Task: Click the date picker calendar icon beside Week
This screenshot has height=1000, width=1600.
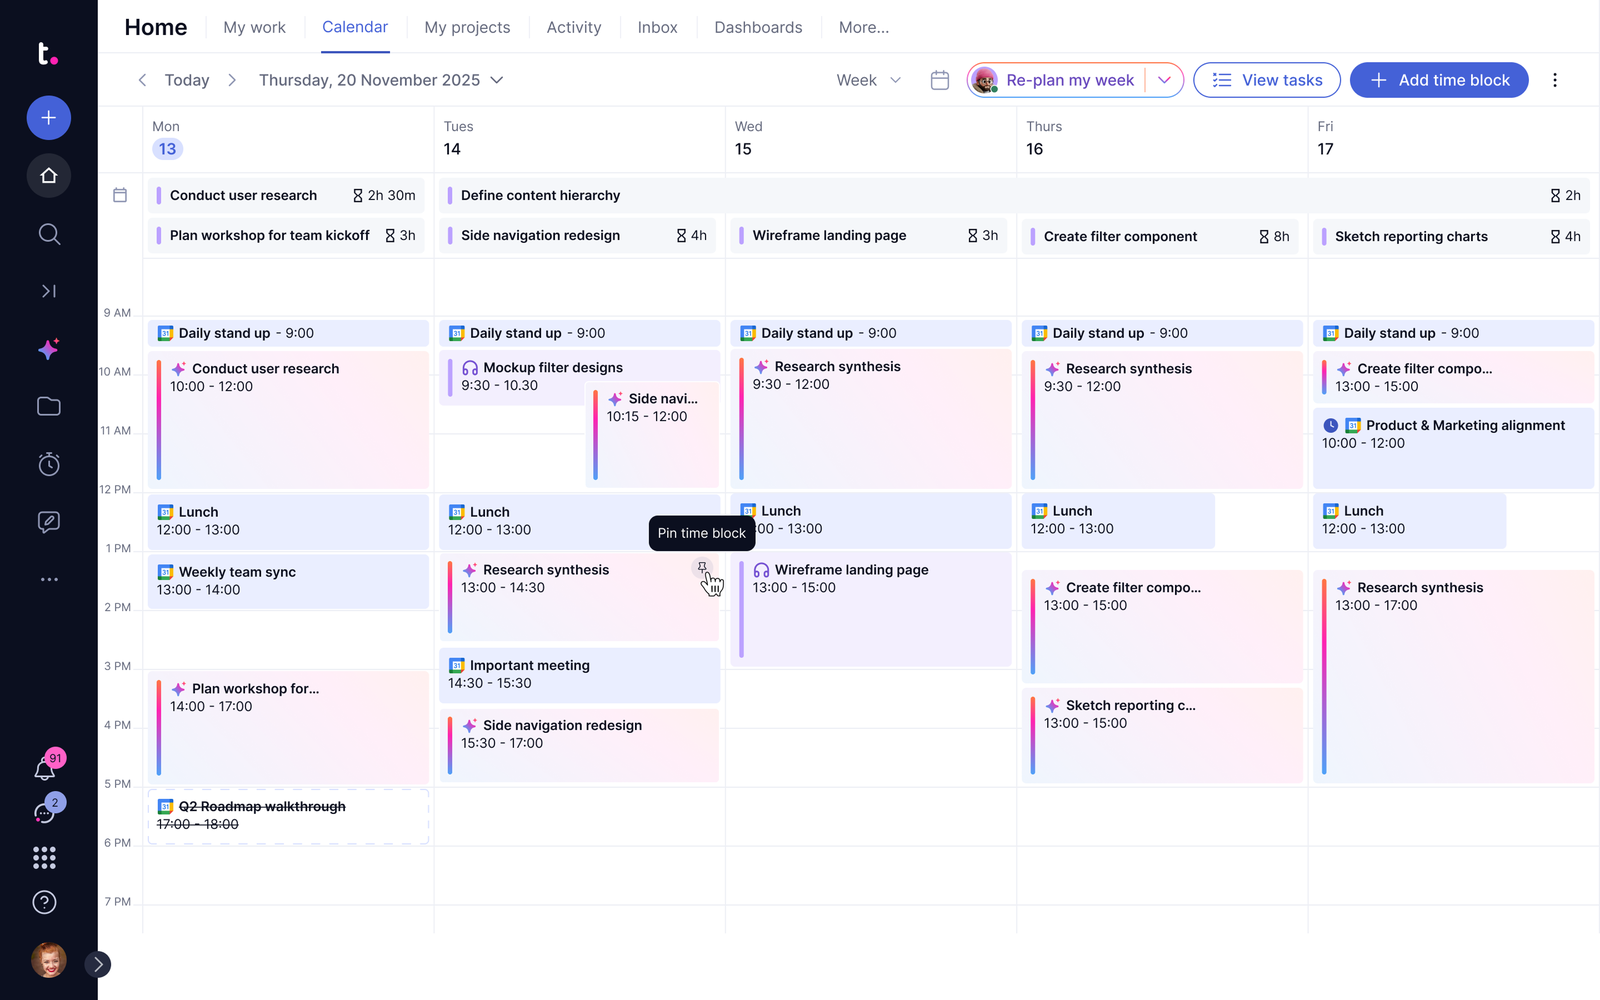Action: point(939,80)
